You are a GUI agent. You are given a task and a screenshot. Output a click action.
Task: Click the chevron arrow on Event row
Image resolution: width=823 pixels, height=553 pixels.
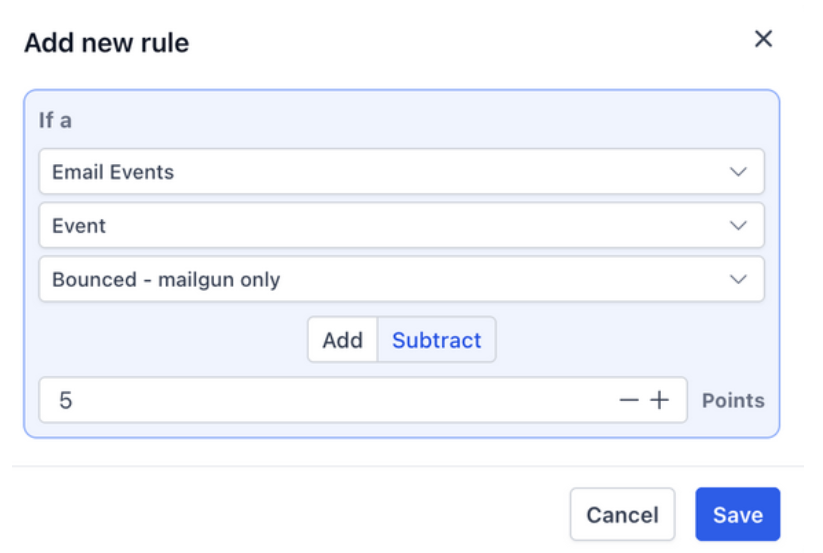pyautogui.click(x=738, y=226)
